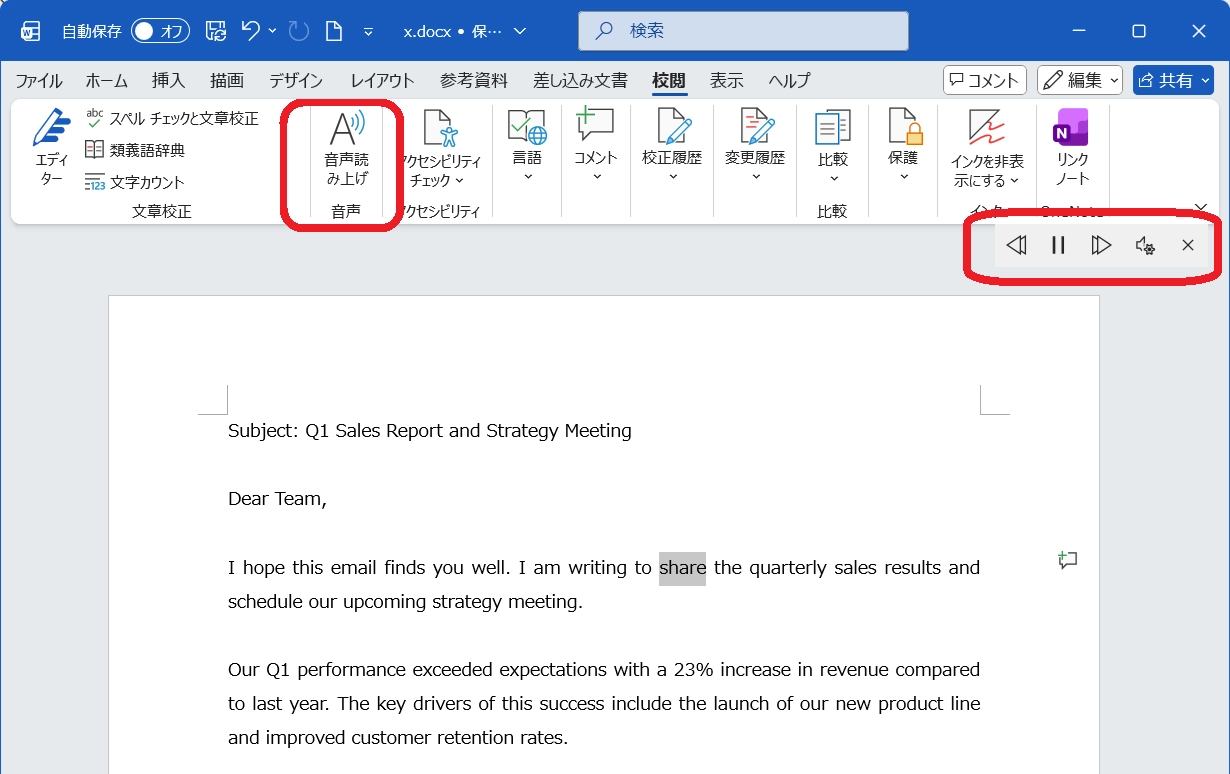Open the References (参考資料) tab
This screenshot has height=774, width=1230.
pyautogui.click(x=474, y=81)
